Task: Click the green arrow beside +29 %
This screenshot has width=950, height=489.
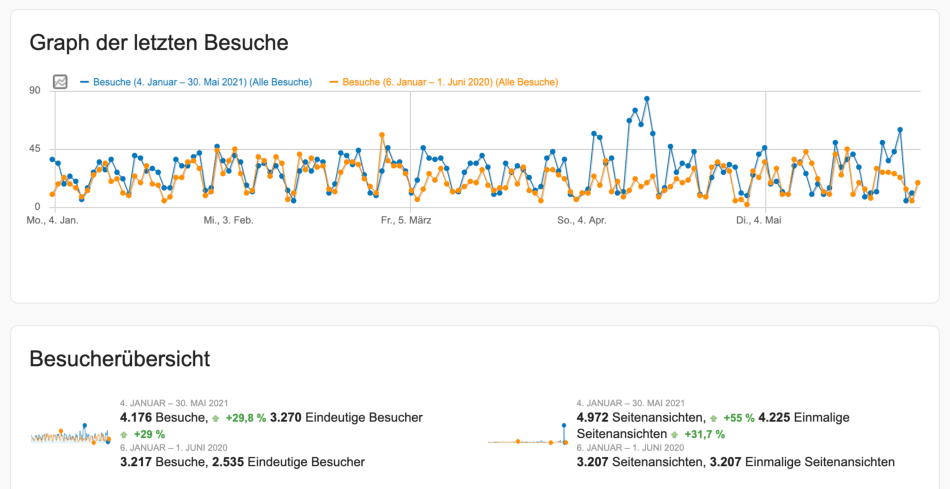Action: (x=125, y=435)
